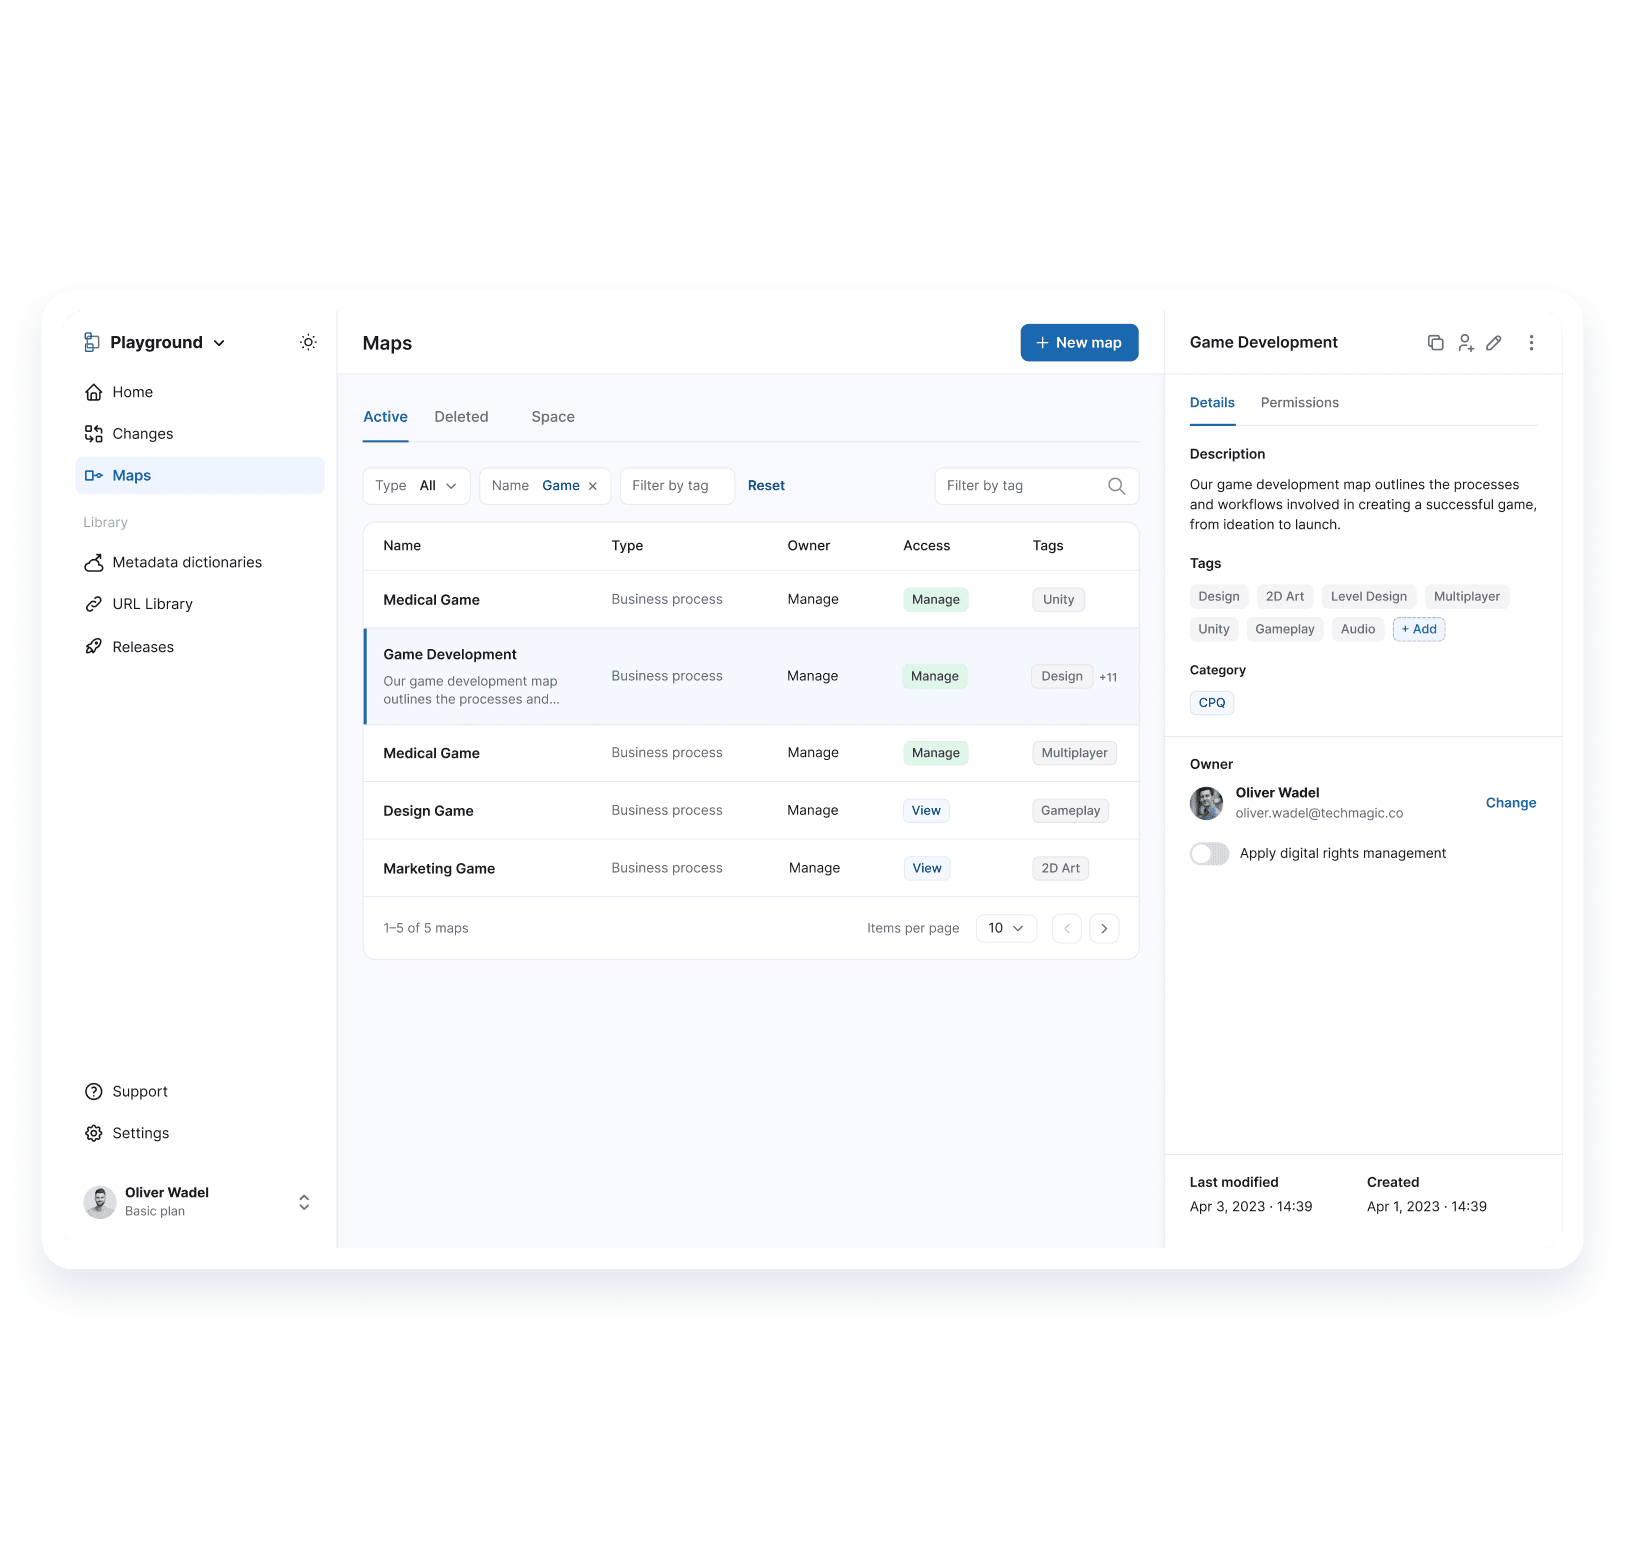Viewport: 1626px width, 1560px height.
Task: Select the Marketing Game row
Action: (x=751, y=868)
